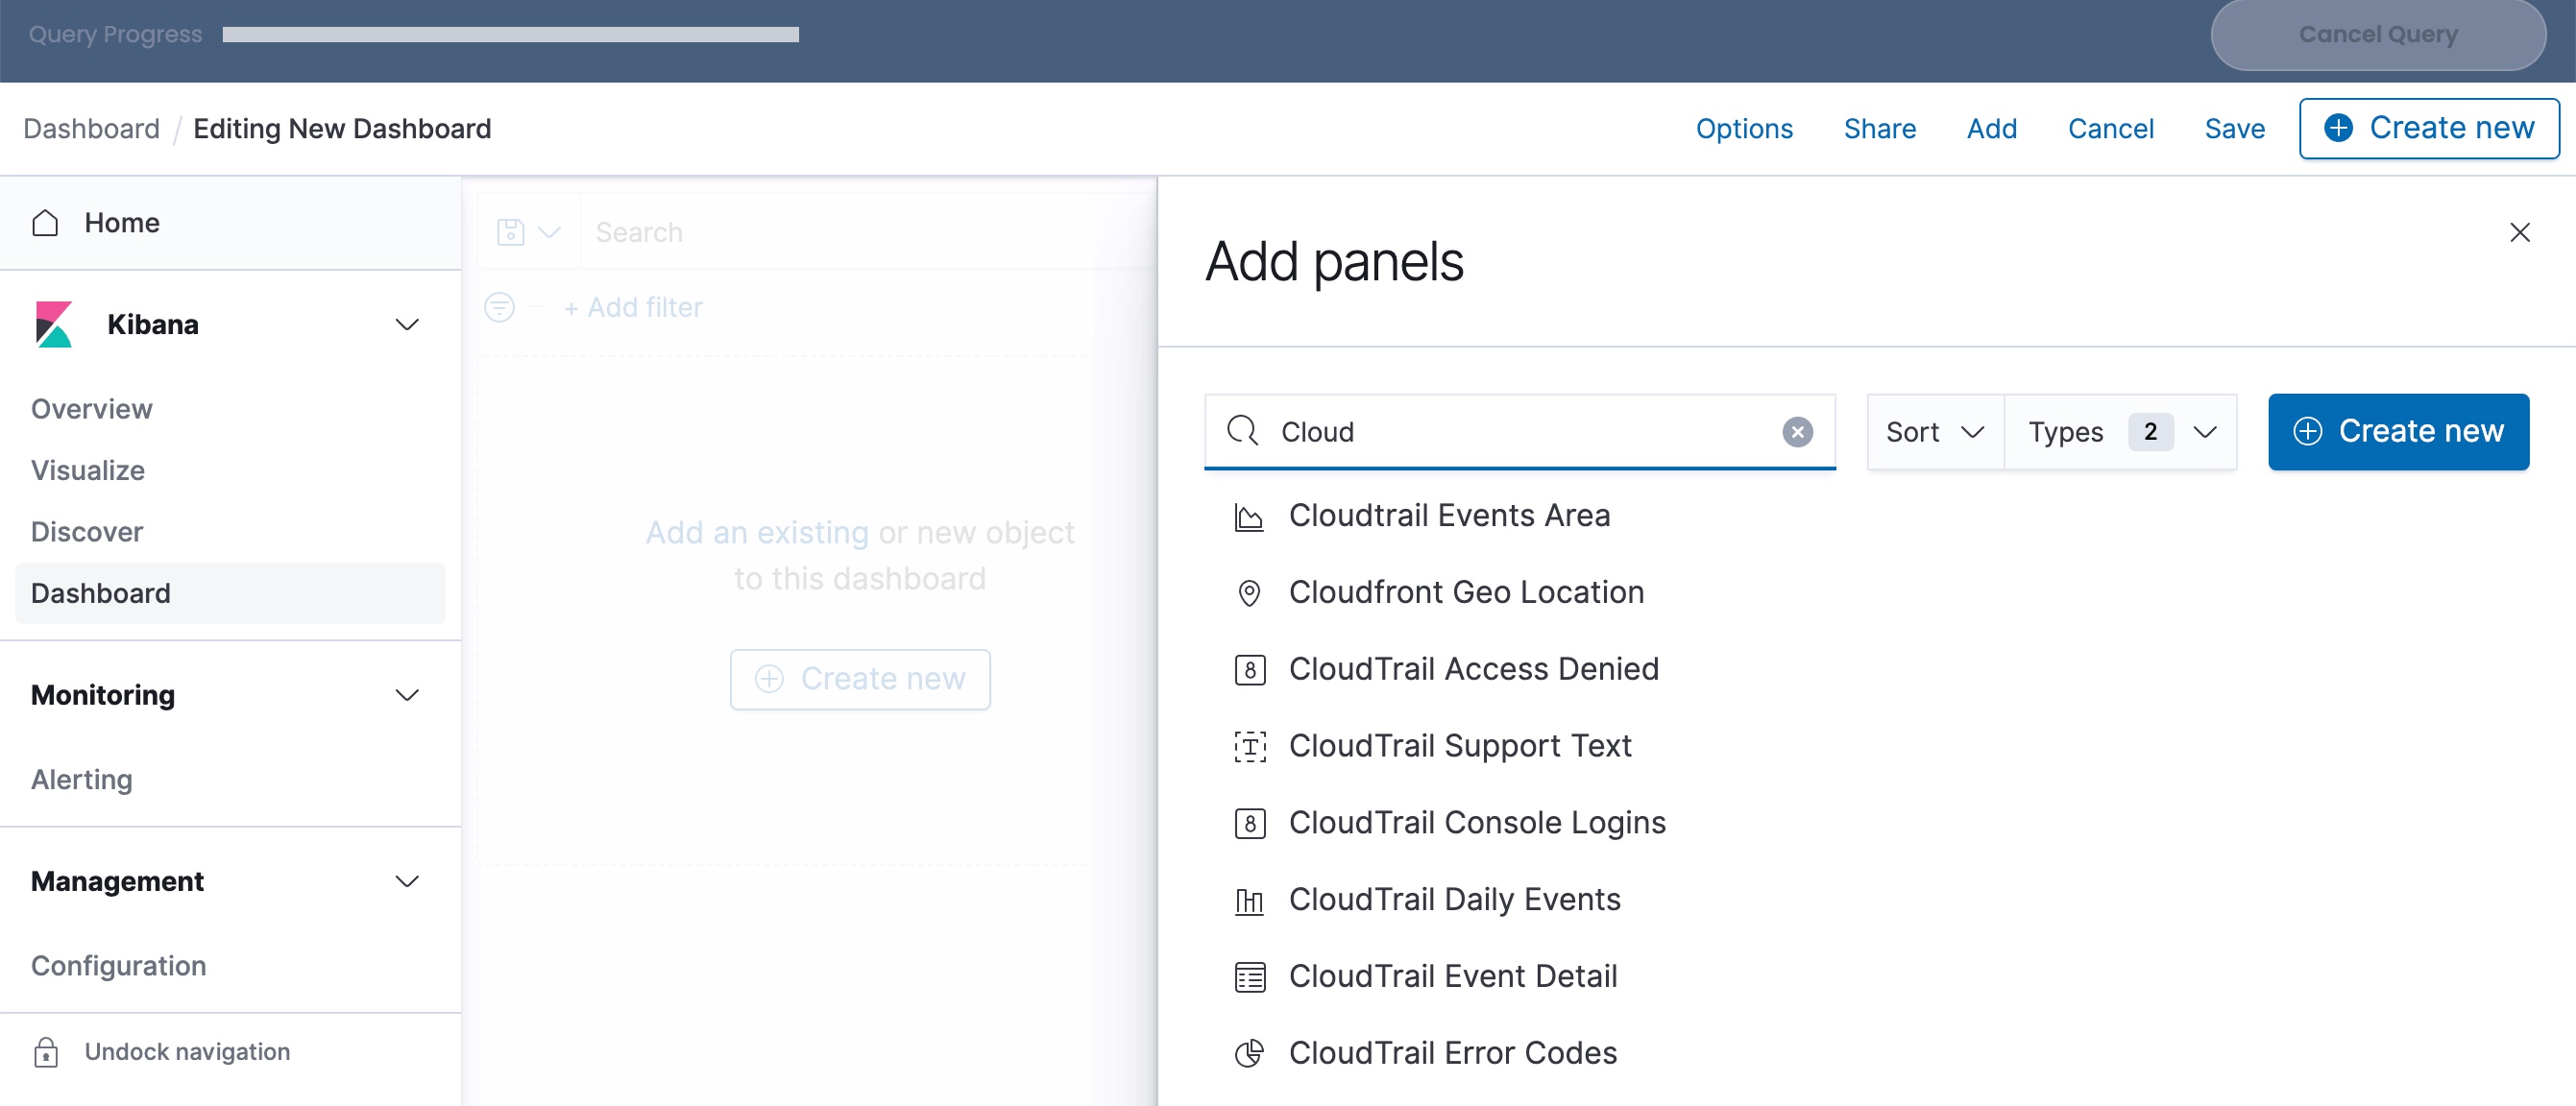Open Overview in Kibana menu
This screenshot has width=2576, height=1106.
coord(92,409)
